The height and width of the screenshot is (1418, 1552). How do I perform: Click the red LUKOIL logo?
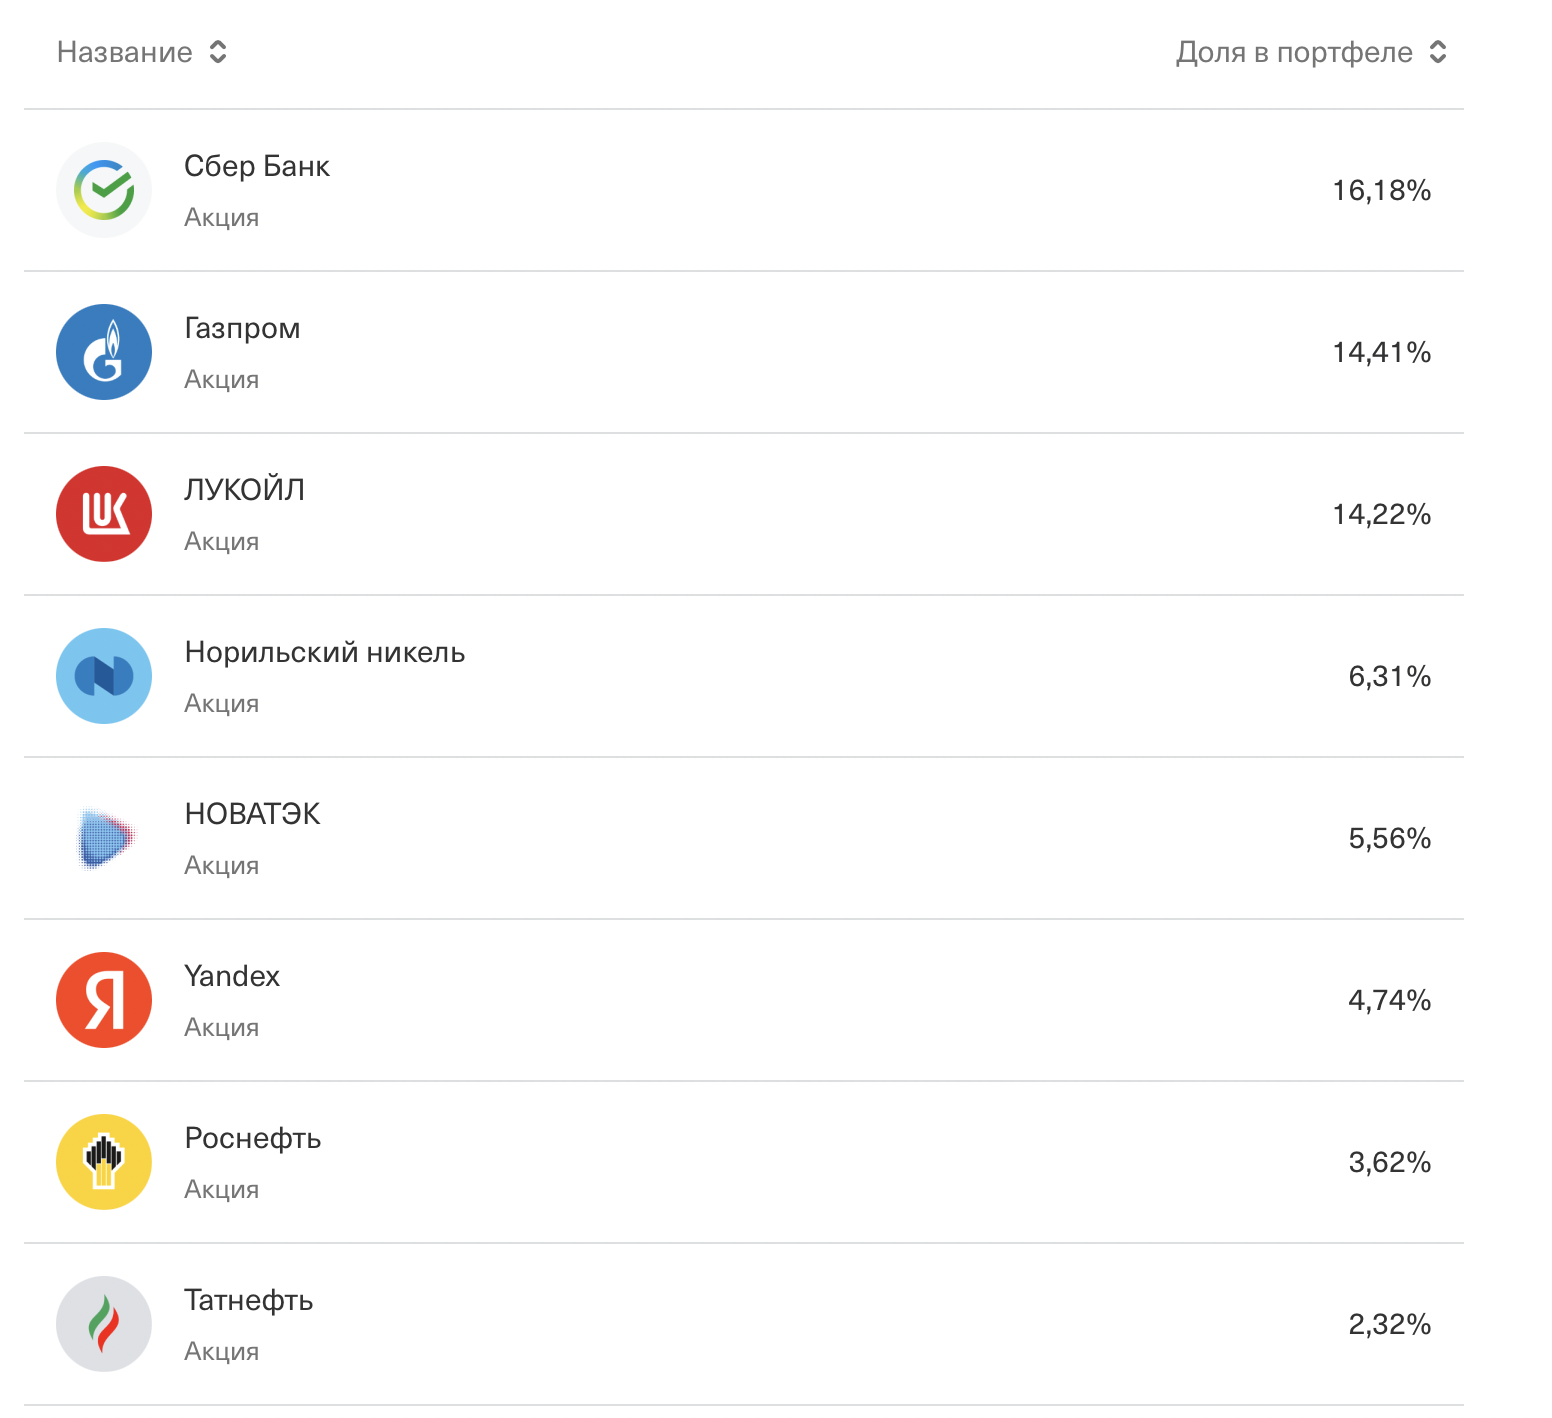click(104, 514)
